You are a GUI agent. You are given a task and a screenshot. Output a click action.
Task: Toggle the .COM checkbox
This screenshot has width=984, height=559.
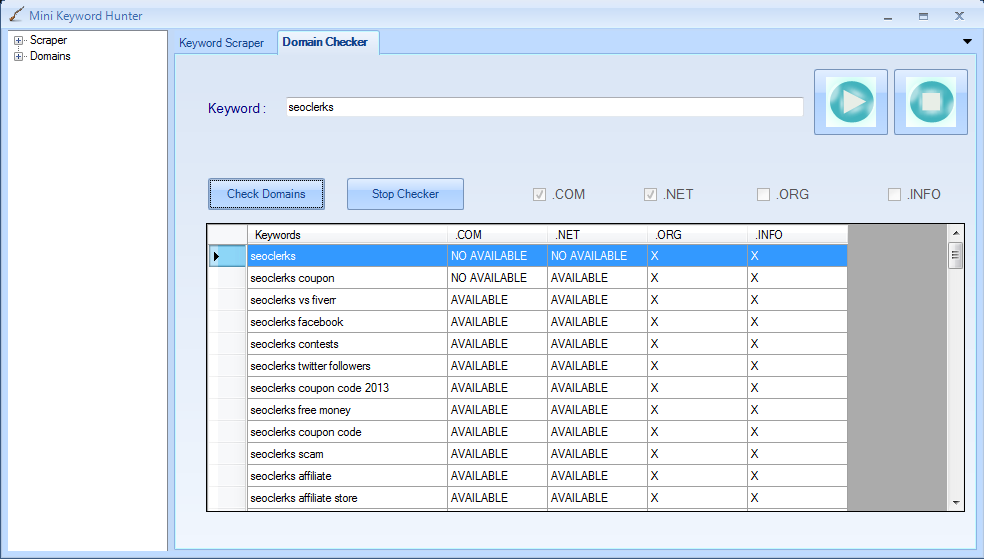pos(539,194)
